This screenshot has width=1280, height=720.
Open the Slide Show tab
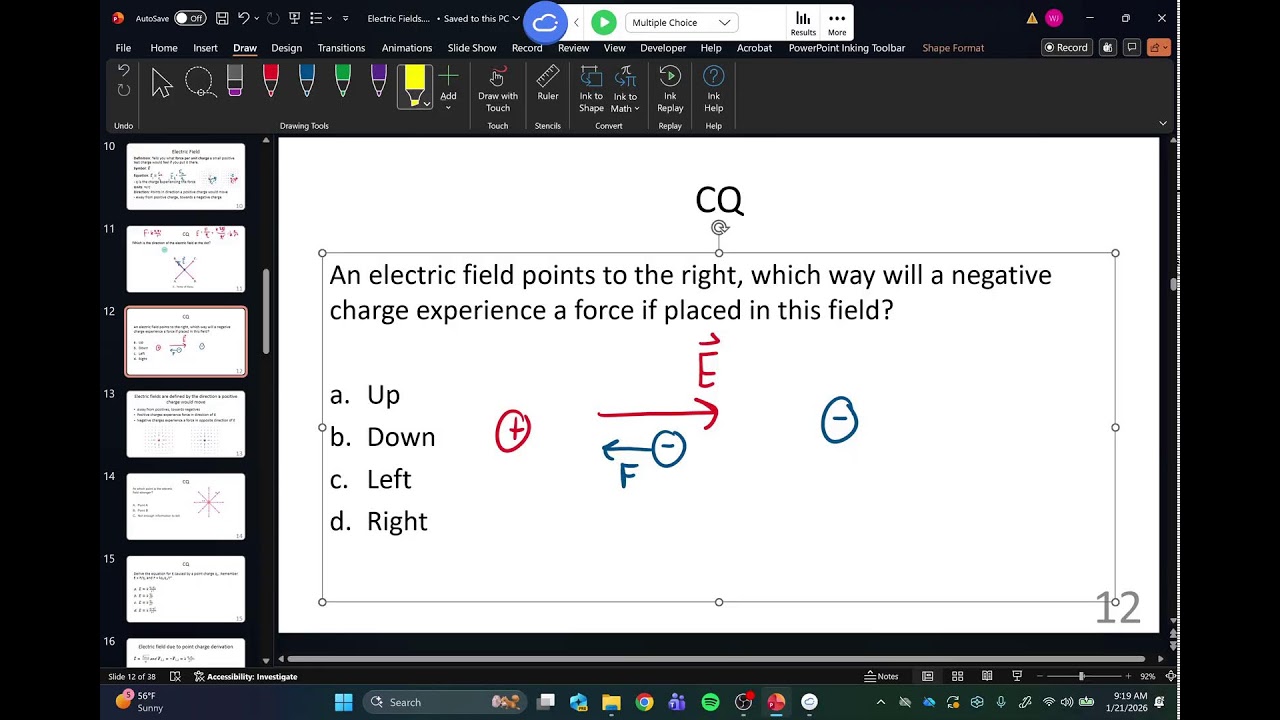(472, 48)
